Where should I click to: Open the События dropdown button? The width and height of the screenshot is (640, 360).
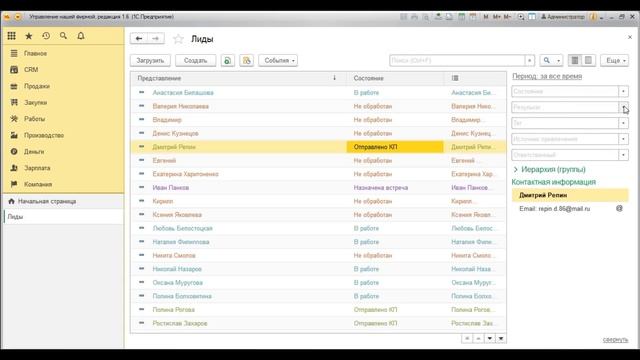tap(278, 60)
